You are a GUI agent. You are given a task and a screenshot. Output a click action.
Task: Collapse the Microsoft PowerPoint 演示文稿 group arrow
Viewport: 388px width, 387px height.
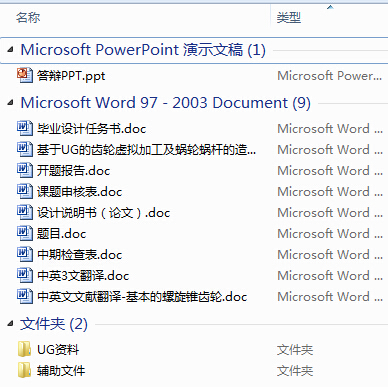11,50
